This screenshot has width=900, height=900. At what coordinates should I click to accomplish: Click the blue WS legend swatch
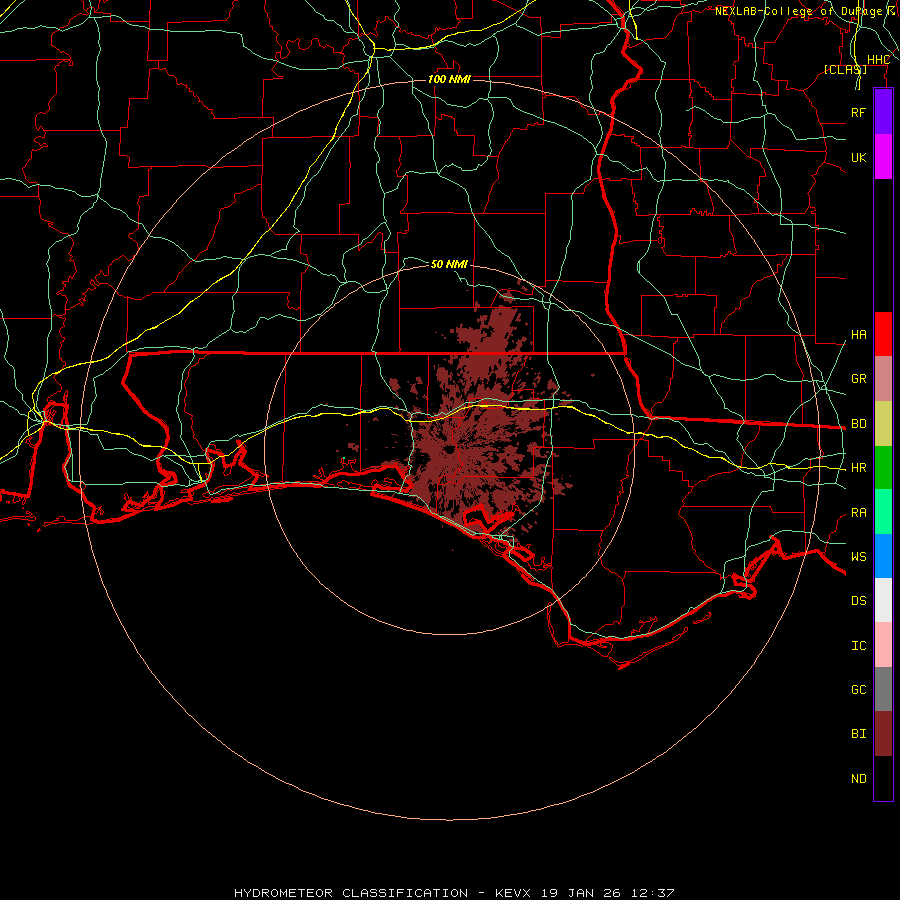[x=883, y=556]
